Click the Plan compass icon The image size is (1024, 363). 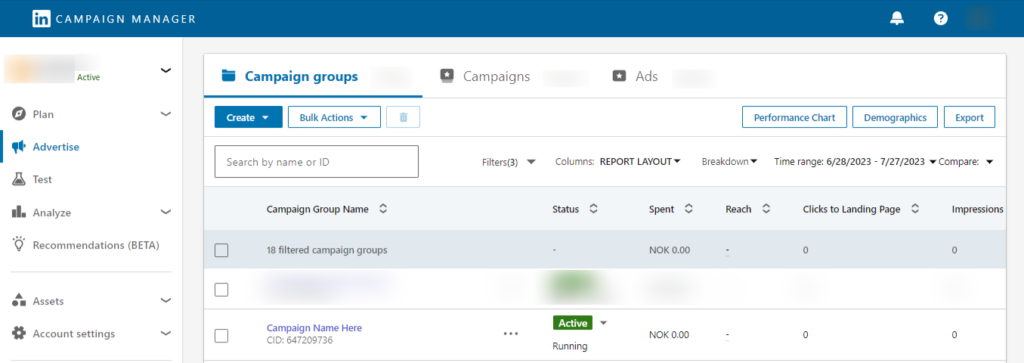[19, 114]
